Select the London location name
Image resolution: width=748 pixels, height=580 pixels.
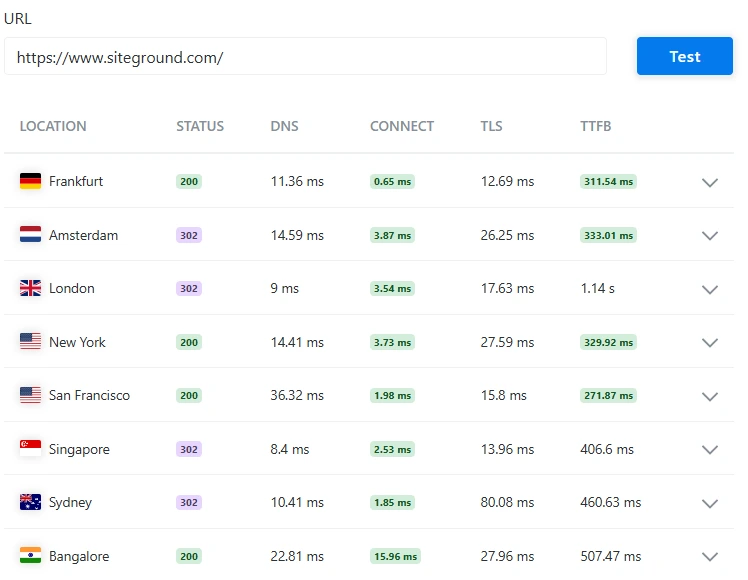point(72,289)
